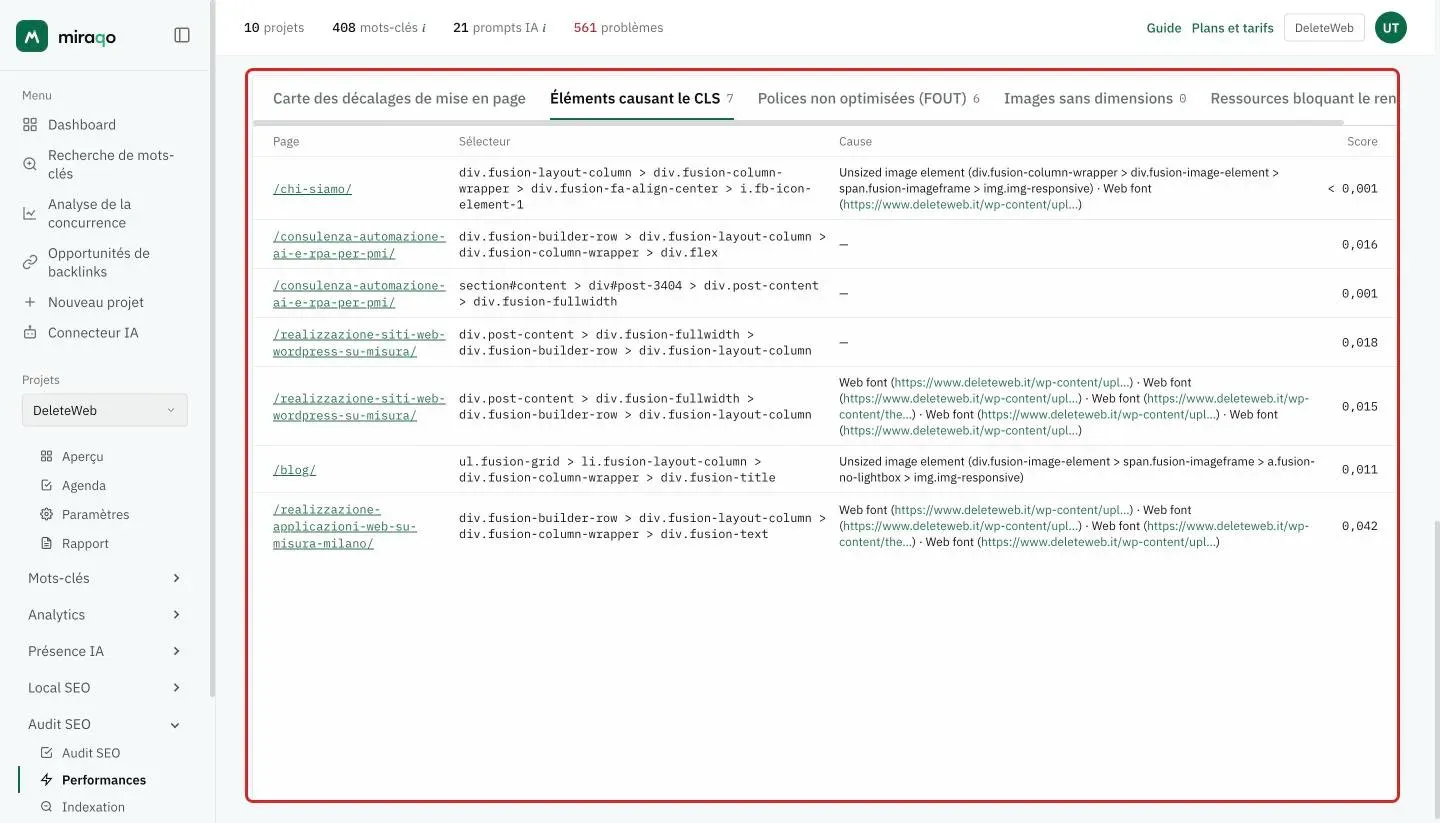Expand the Mots-clés section

click(105, 578)
